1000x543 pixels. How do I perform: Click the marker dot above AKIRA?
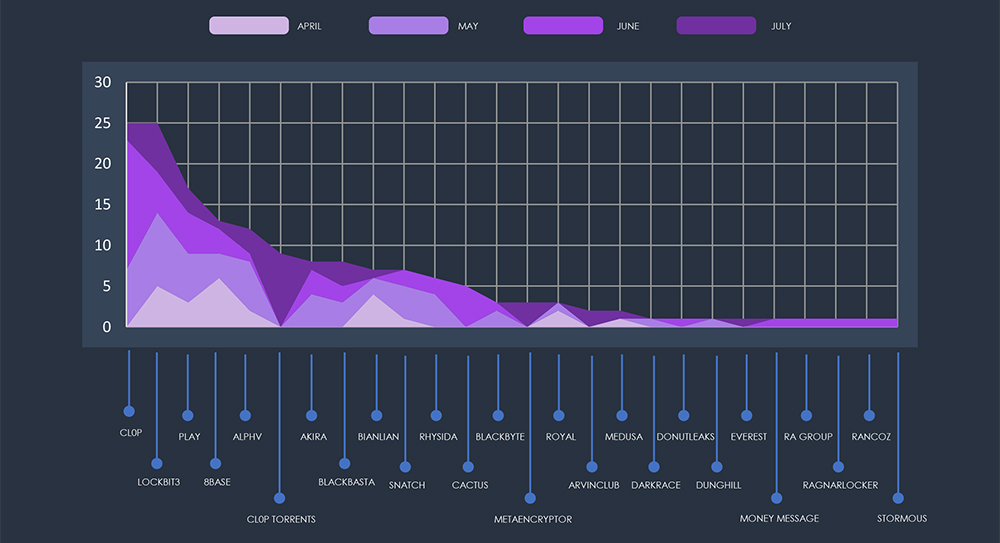[x=311, y=415]
